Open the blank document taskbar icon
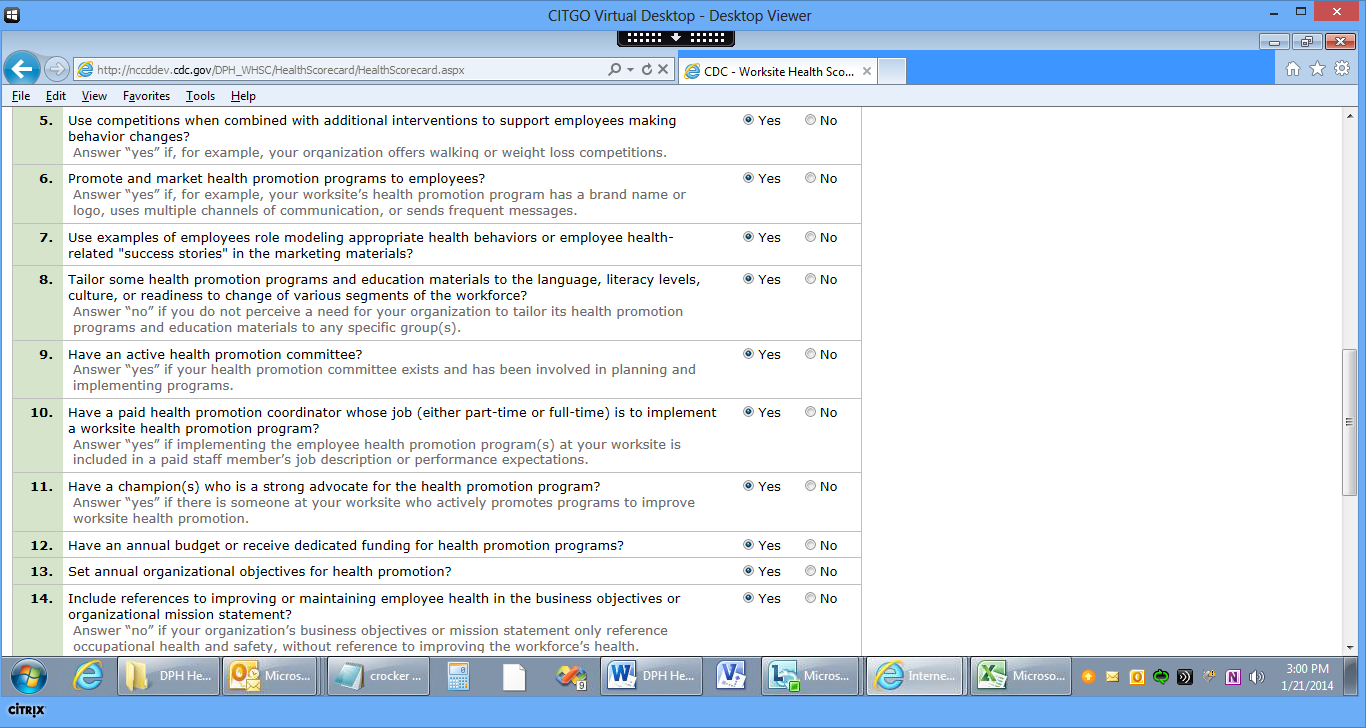Image resolution: width=1366 pixels, height=728 pixels. (513, 677)
